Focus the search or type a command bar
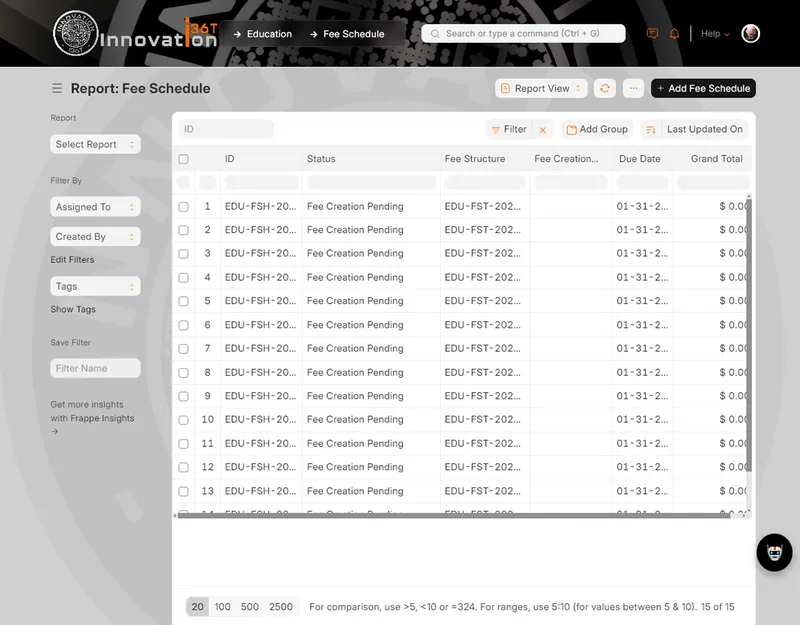This screenshot has width=800, height=625. tap(523, 34)
